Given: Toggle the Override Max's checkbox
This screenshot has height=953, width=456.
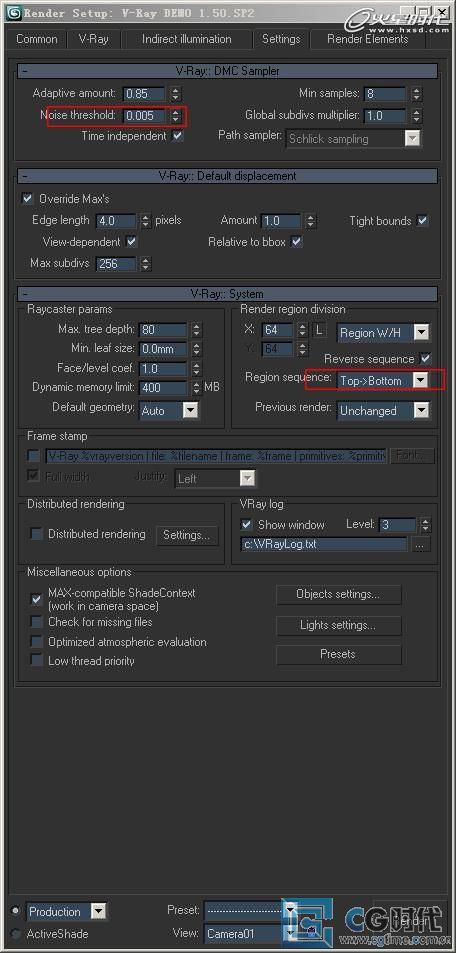Looking at the screenshot, I should 27,199.
